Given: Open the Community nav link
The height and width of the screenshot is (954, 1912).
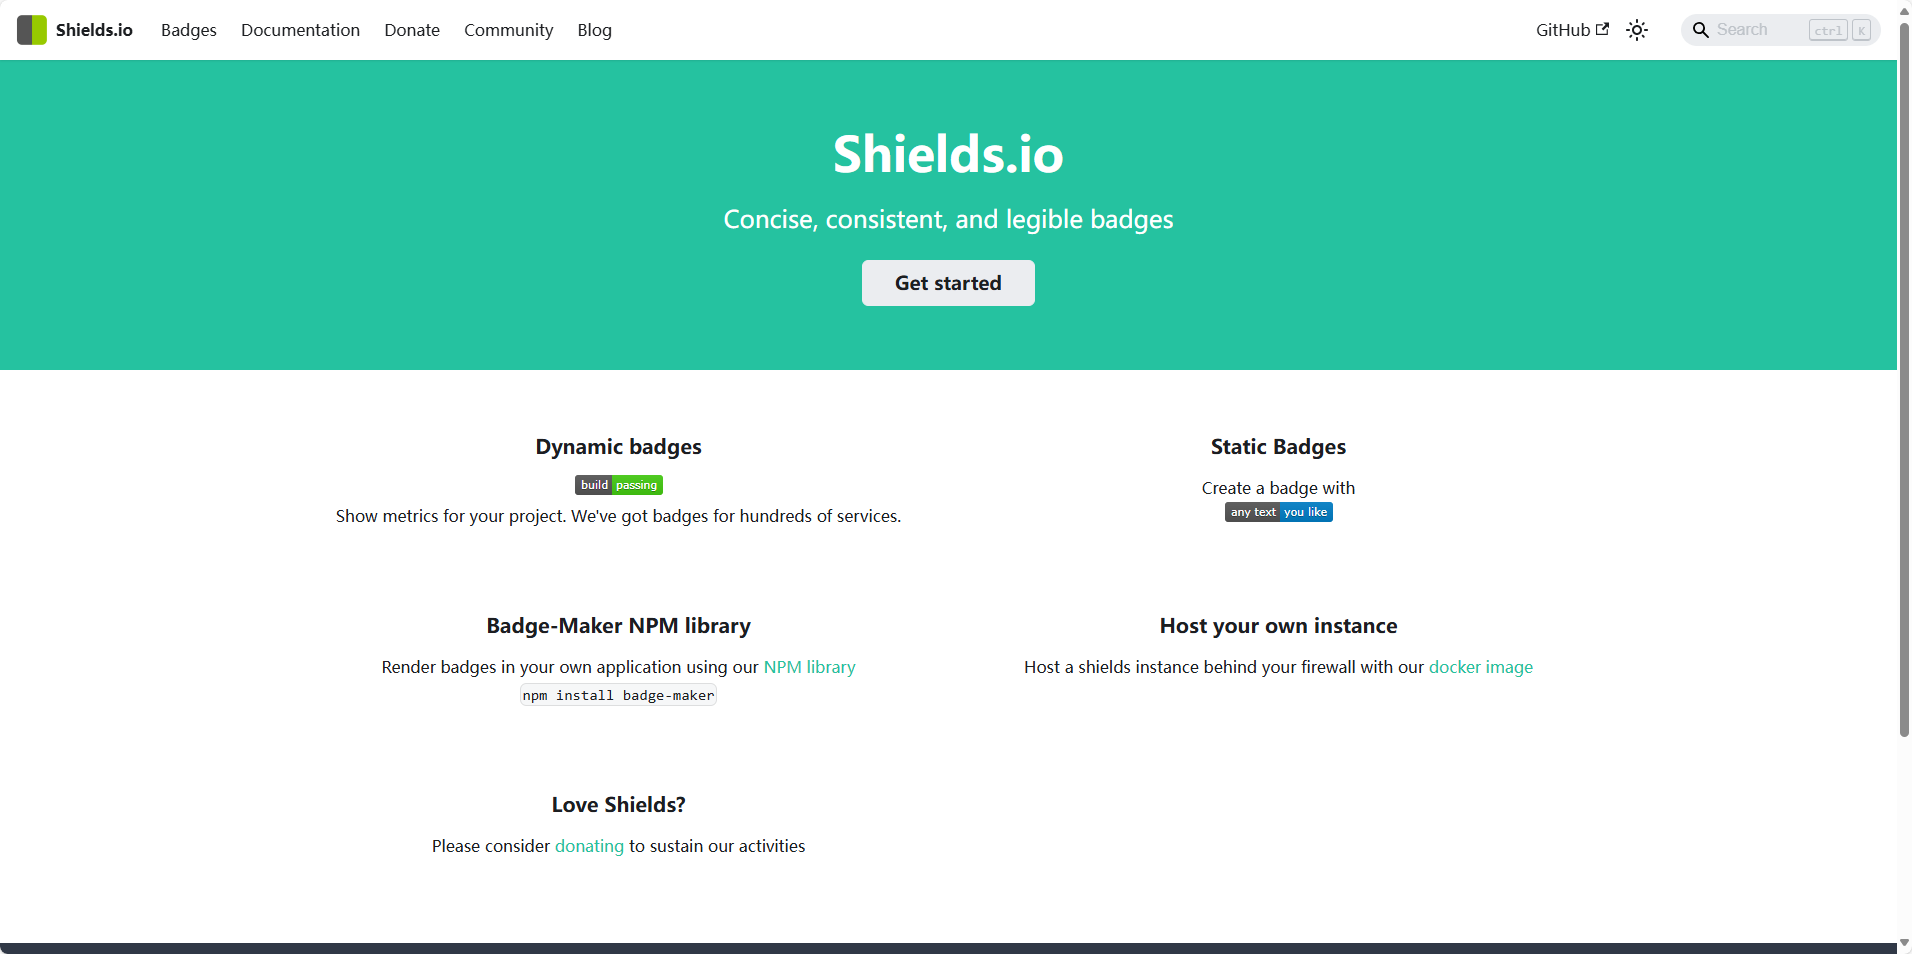Looking at the screenshot, I should pyautogui.click(x=508, y=30).
